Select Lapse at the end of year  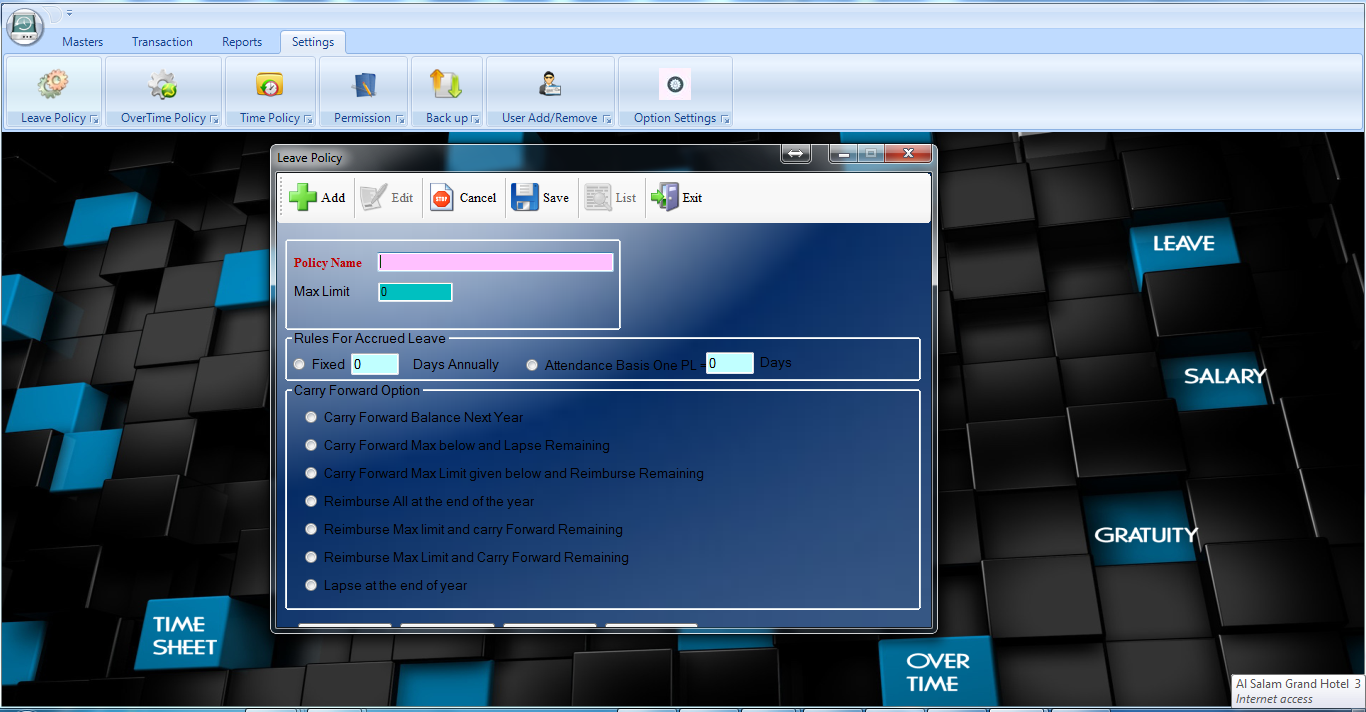(312, 585)
